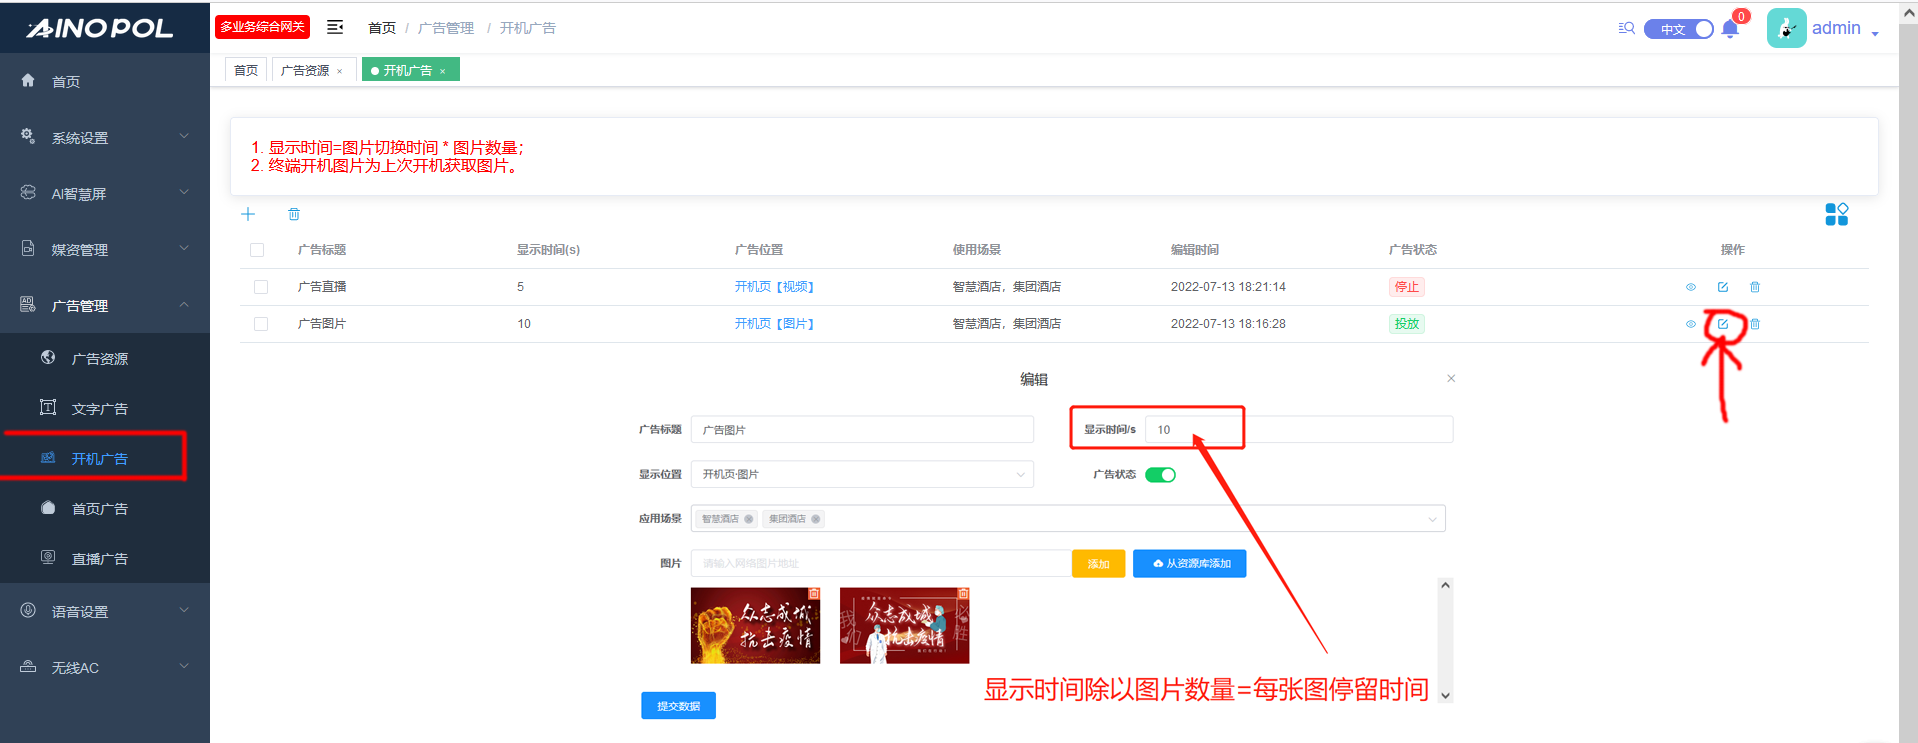View the 广告直播 row with eye icon

click(1690, 287)
